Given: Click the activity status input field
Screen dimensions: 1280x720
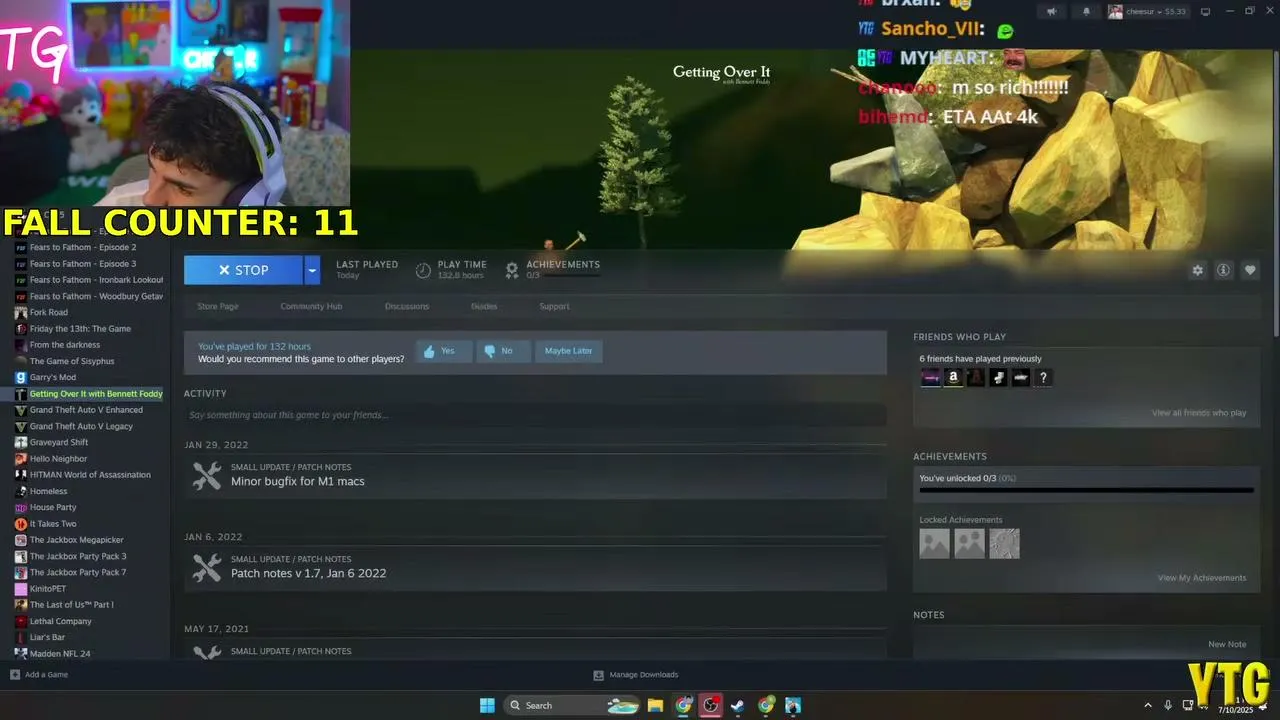Looking at the screenshot, I should 535,415.
